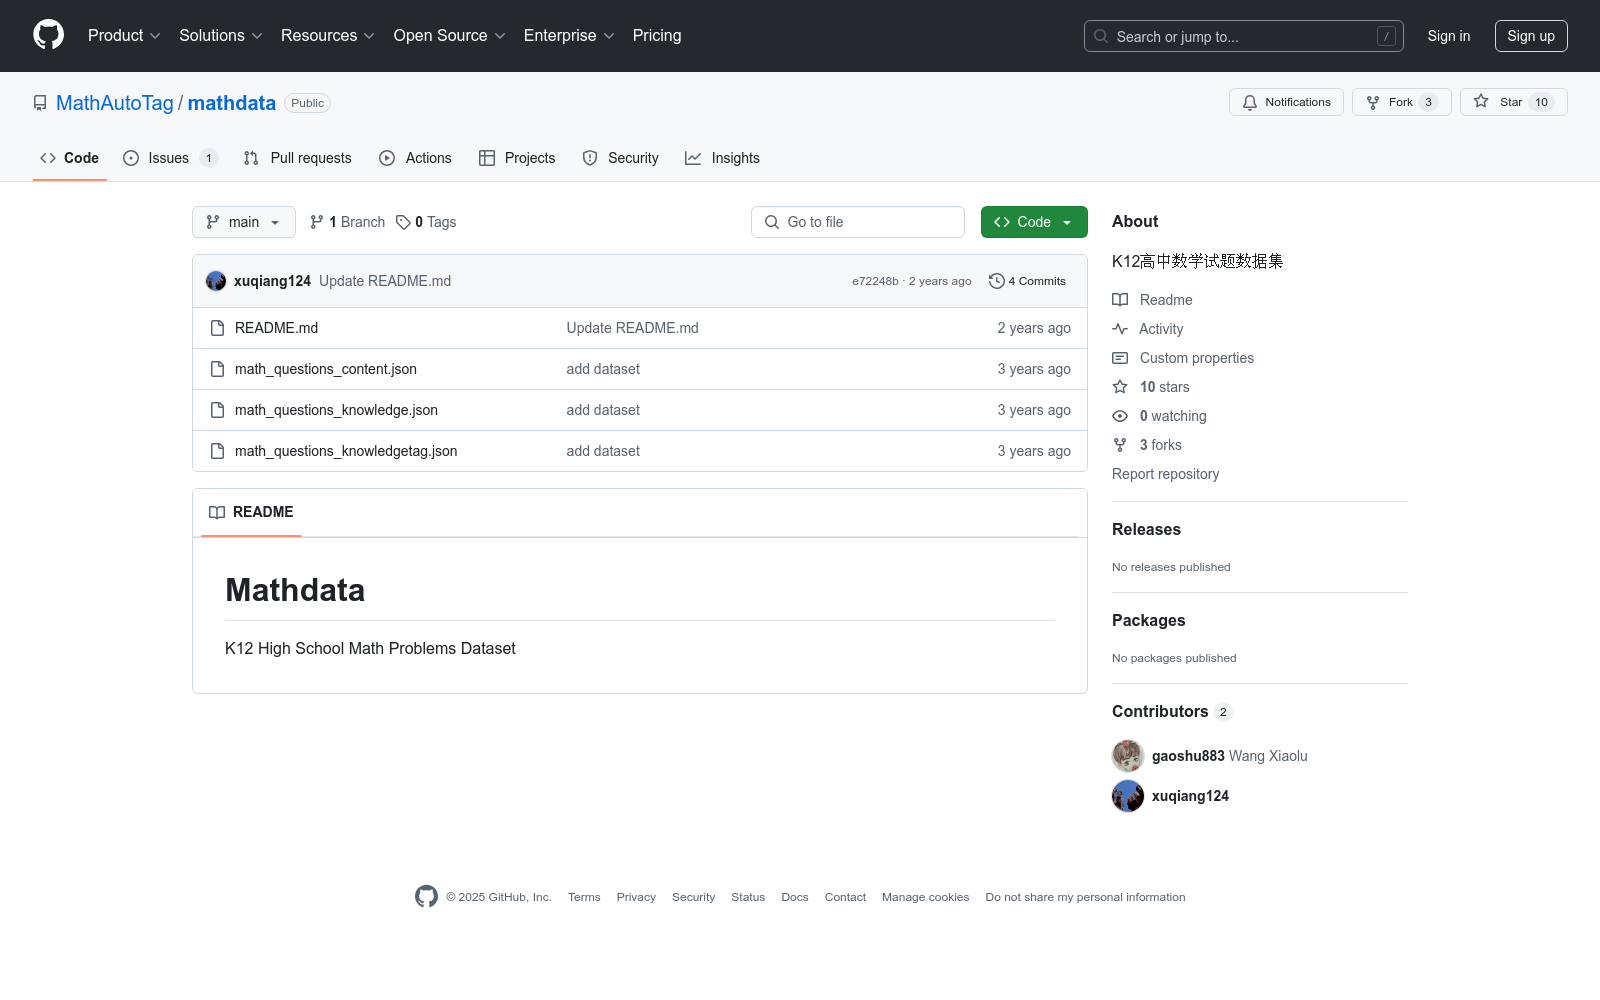The width and height of the screenshot is (1600, 1000).
Task: Click the Notifications bell button
Action: [x=1287, y=102]
